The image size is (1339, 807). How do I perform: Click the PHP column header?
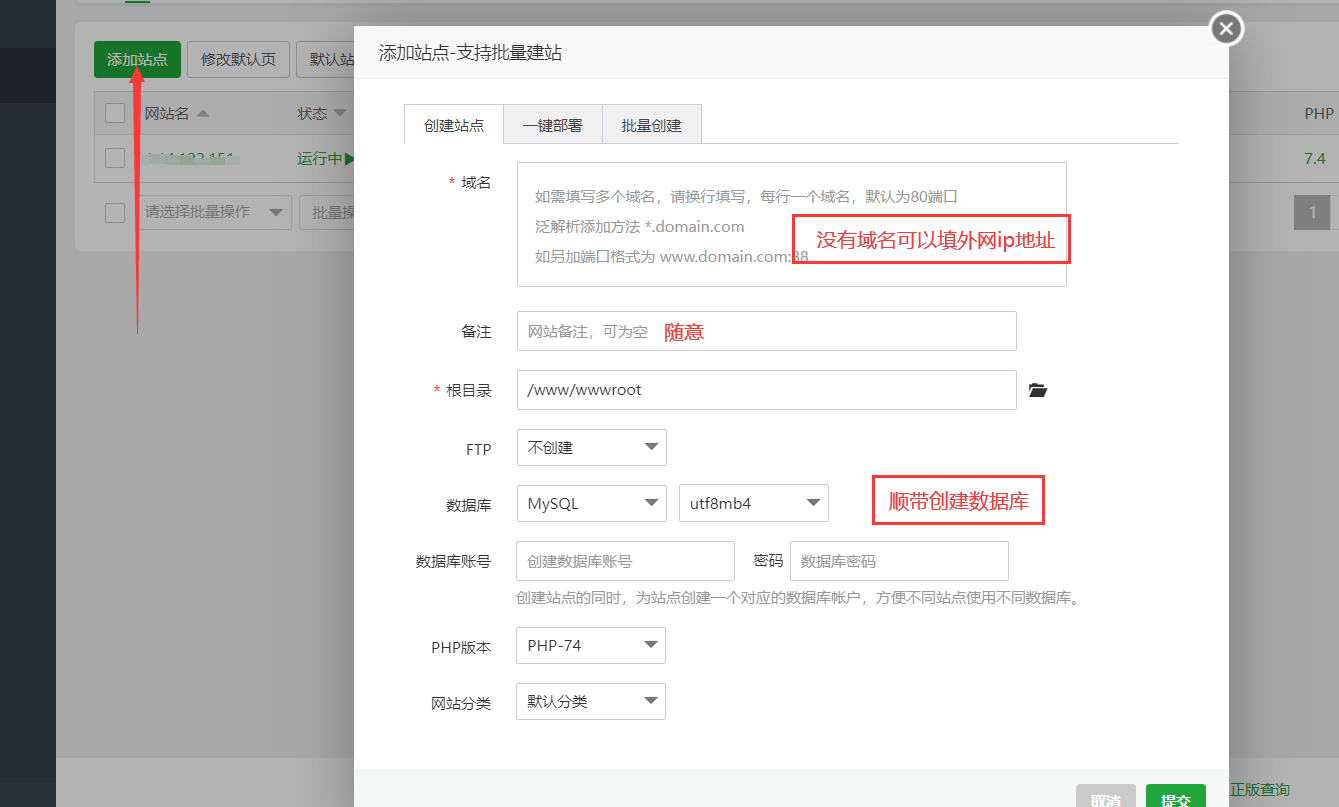click(x=1319, y=113)
